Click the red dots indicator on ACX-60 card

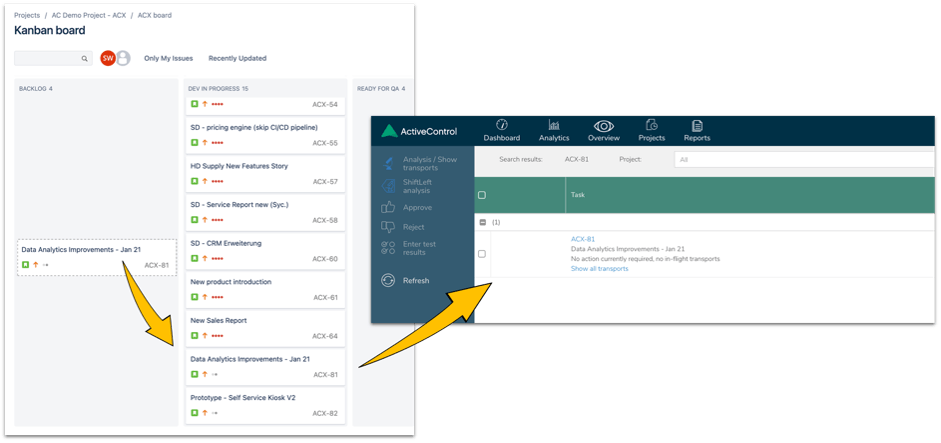217,259
